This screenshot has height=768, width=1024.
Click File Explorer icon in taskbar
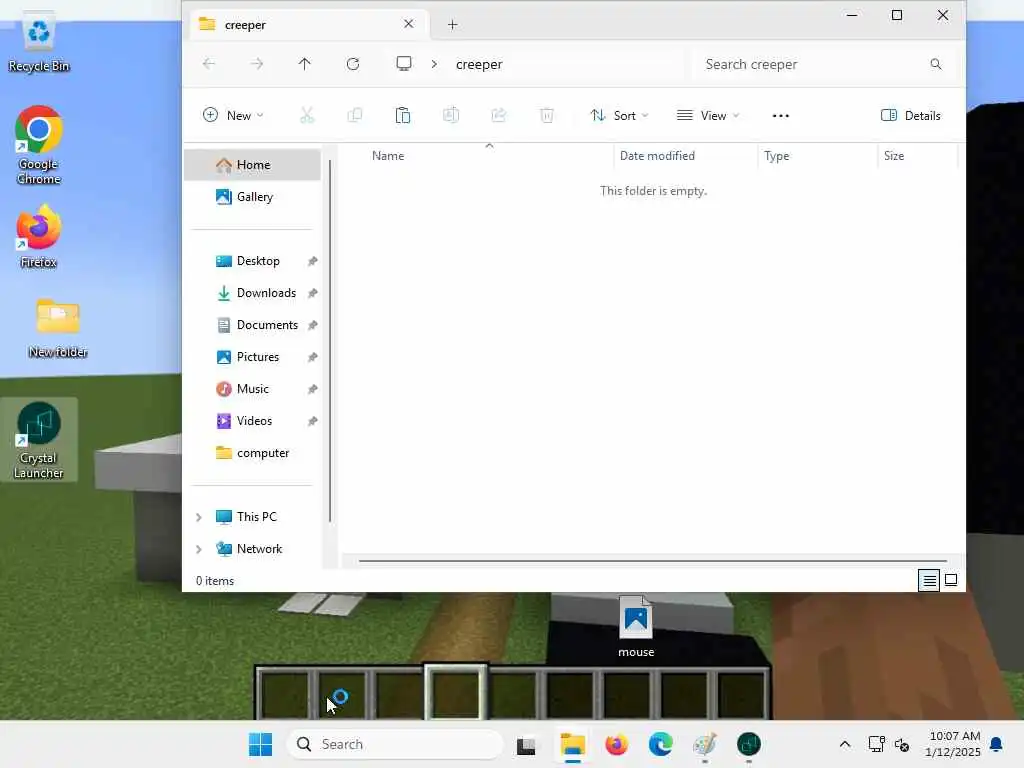(x=573, y=744)
